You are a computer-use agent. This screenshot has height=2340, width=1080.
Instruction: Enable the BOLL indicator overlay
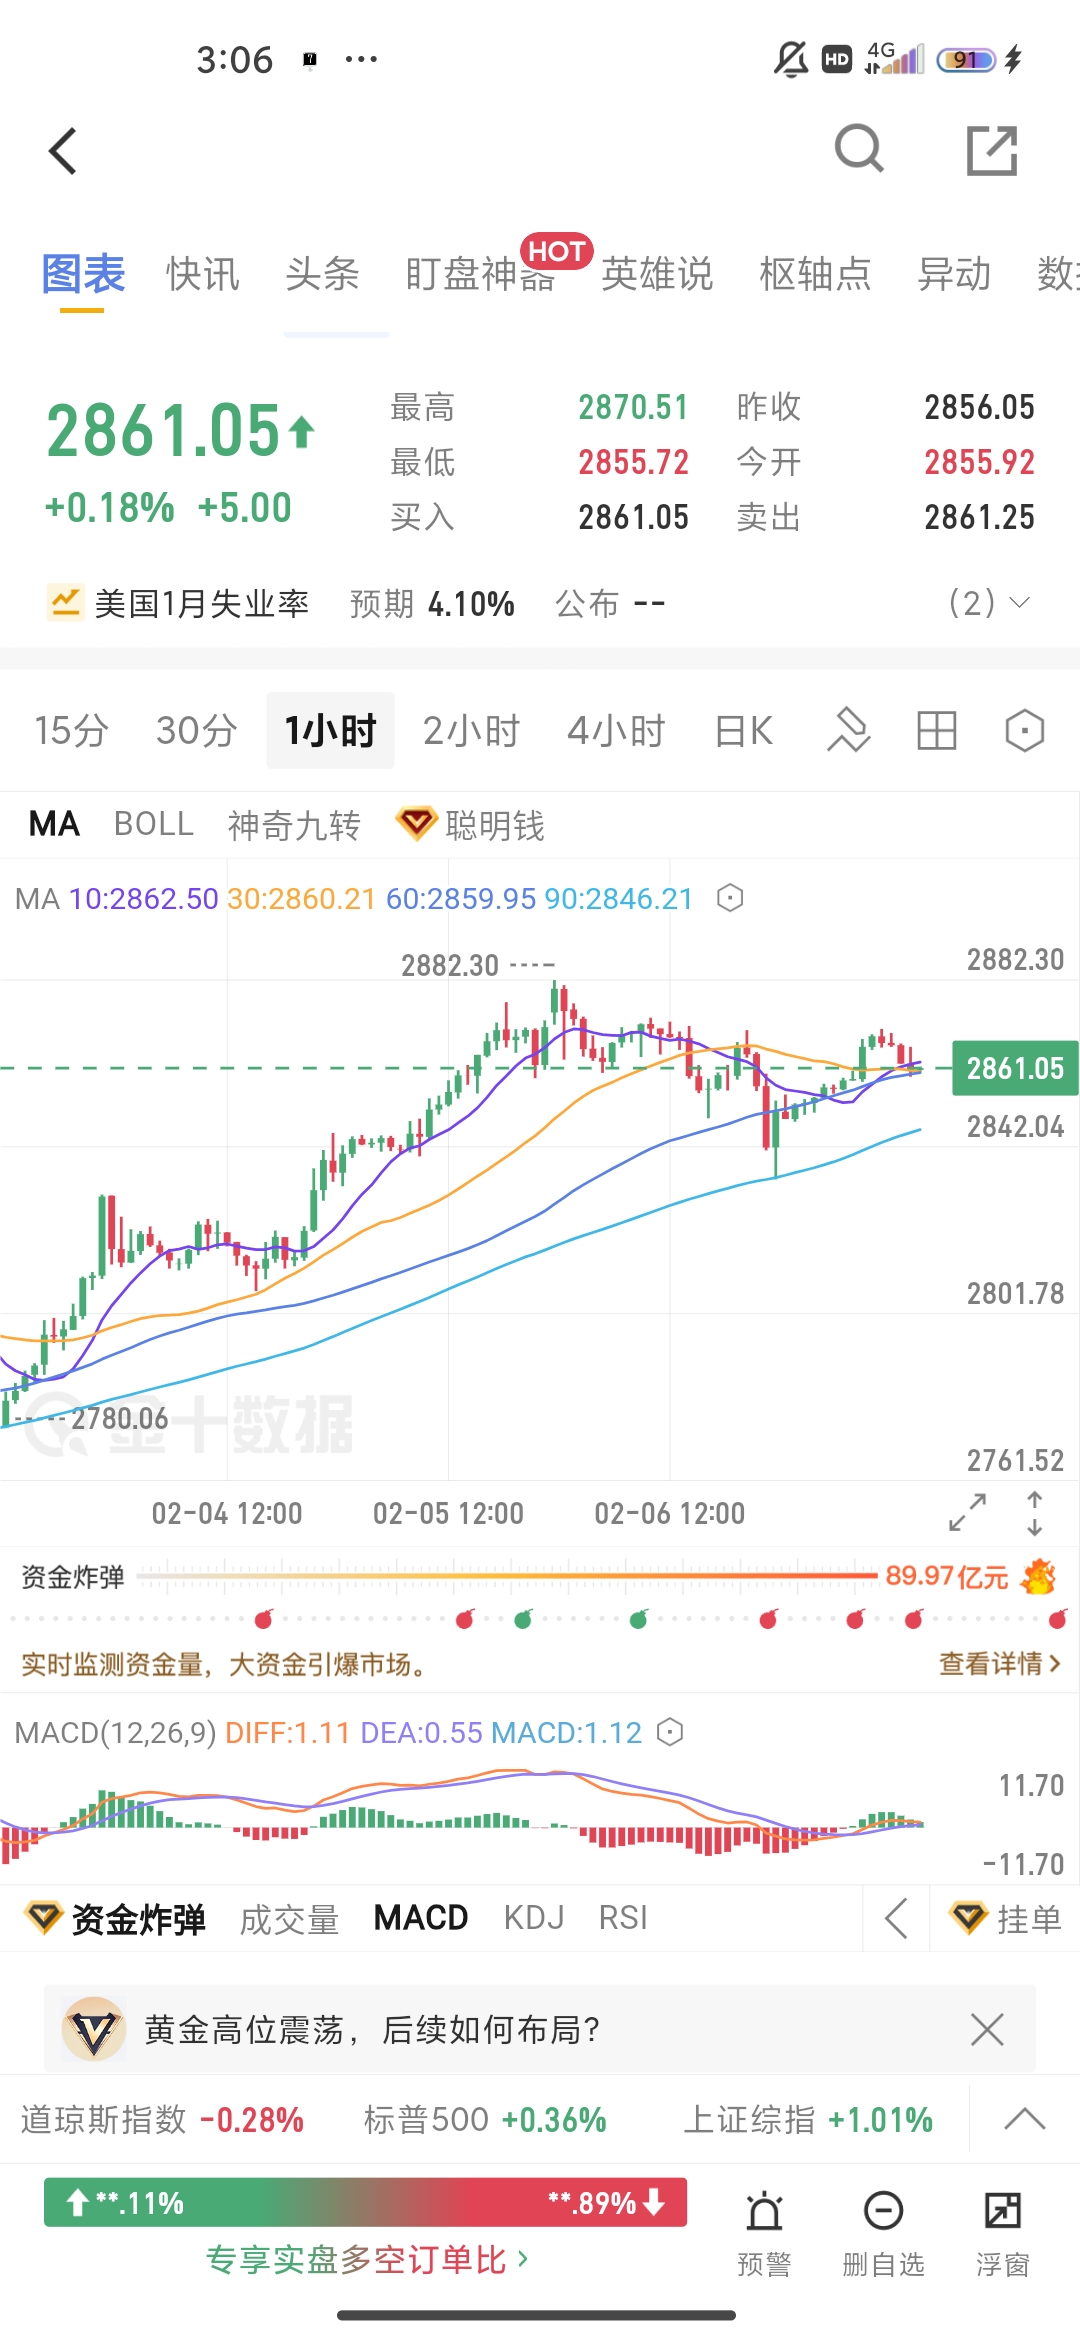(154, 824)
